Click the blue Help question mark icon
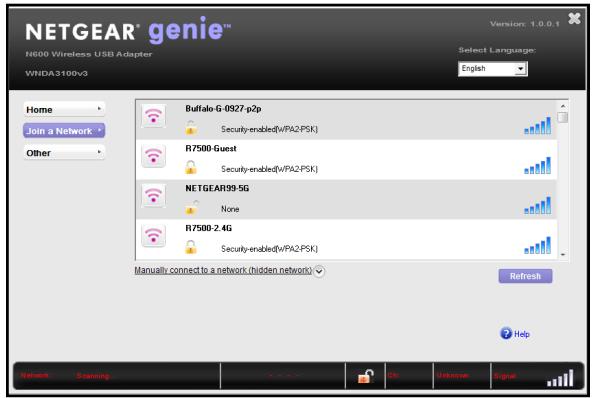Viewport: 593px width, 398px height. [x=506, y=333]
